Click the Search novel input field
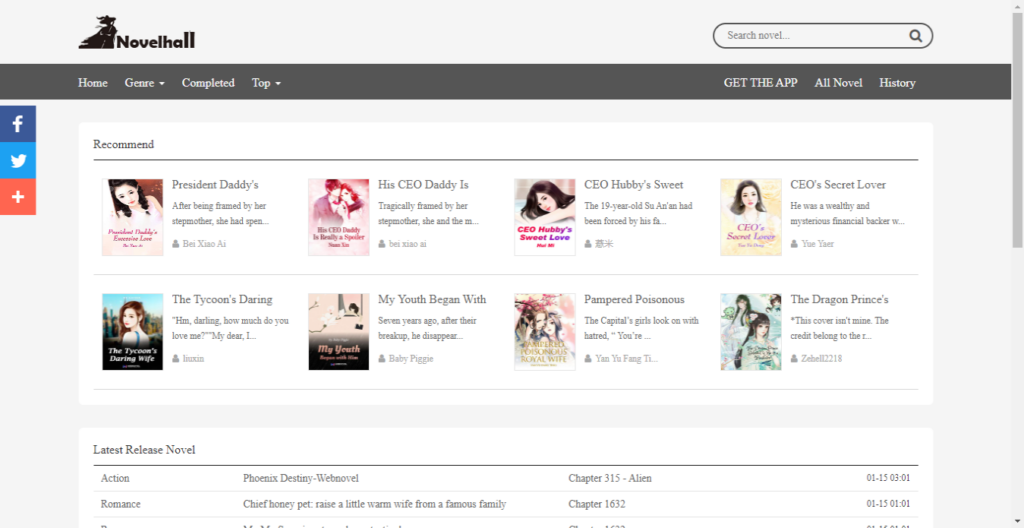1024x528 pixels. pyautogui.click(x=815, y=35)
